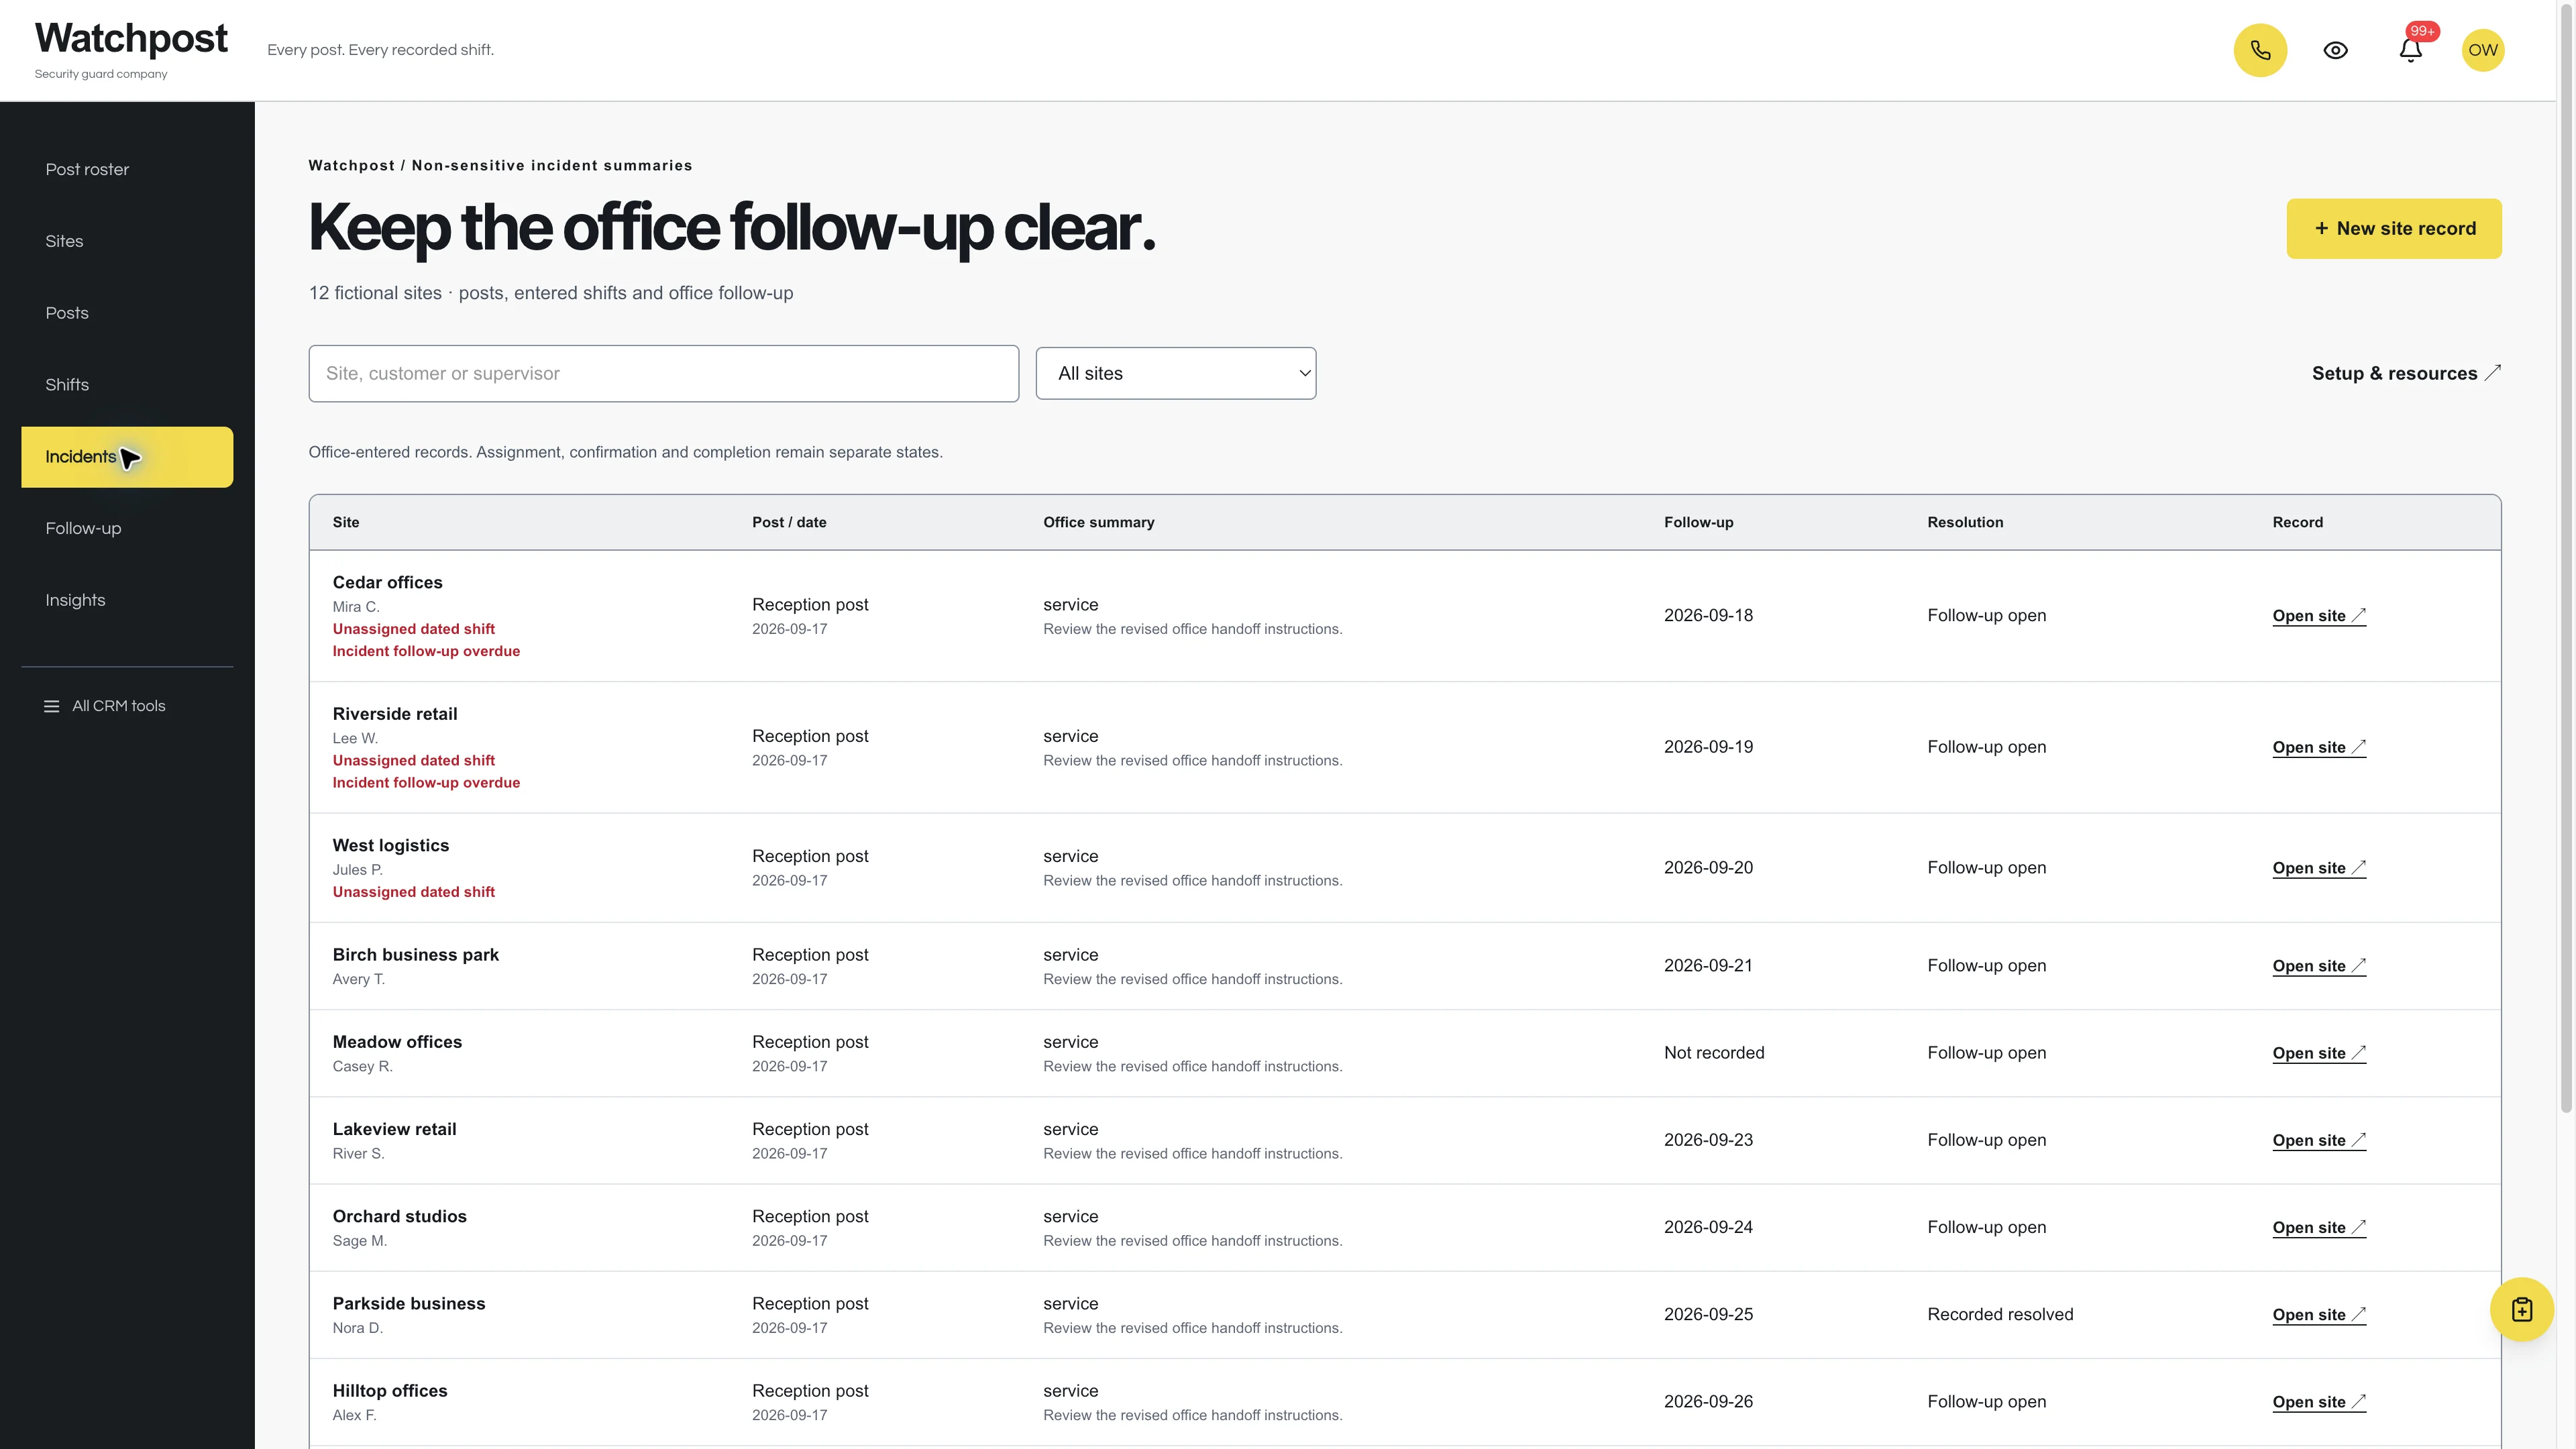Click follow-up date 2026-09-18

[1708, 616]
